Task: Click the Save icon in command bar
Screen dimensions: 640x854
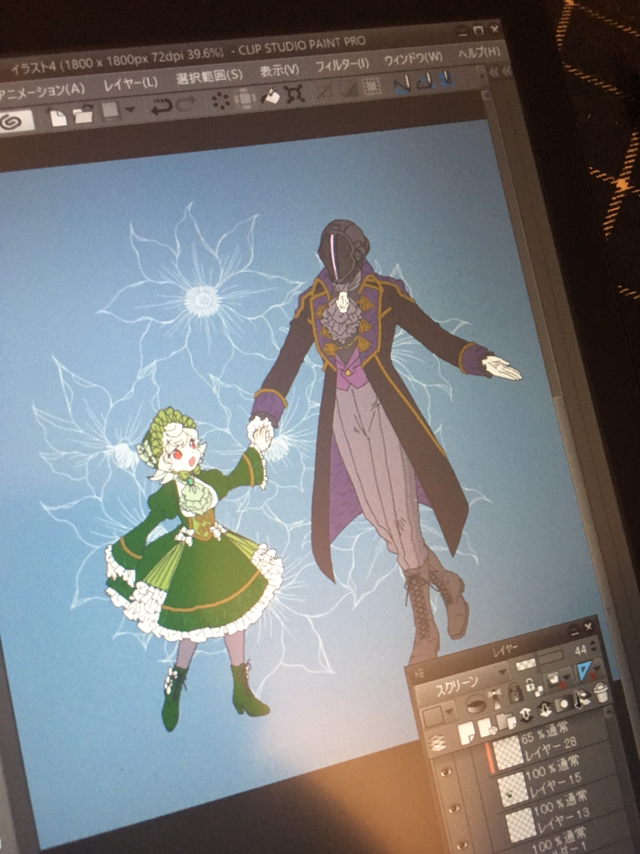Action: (109, 110)
